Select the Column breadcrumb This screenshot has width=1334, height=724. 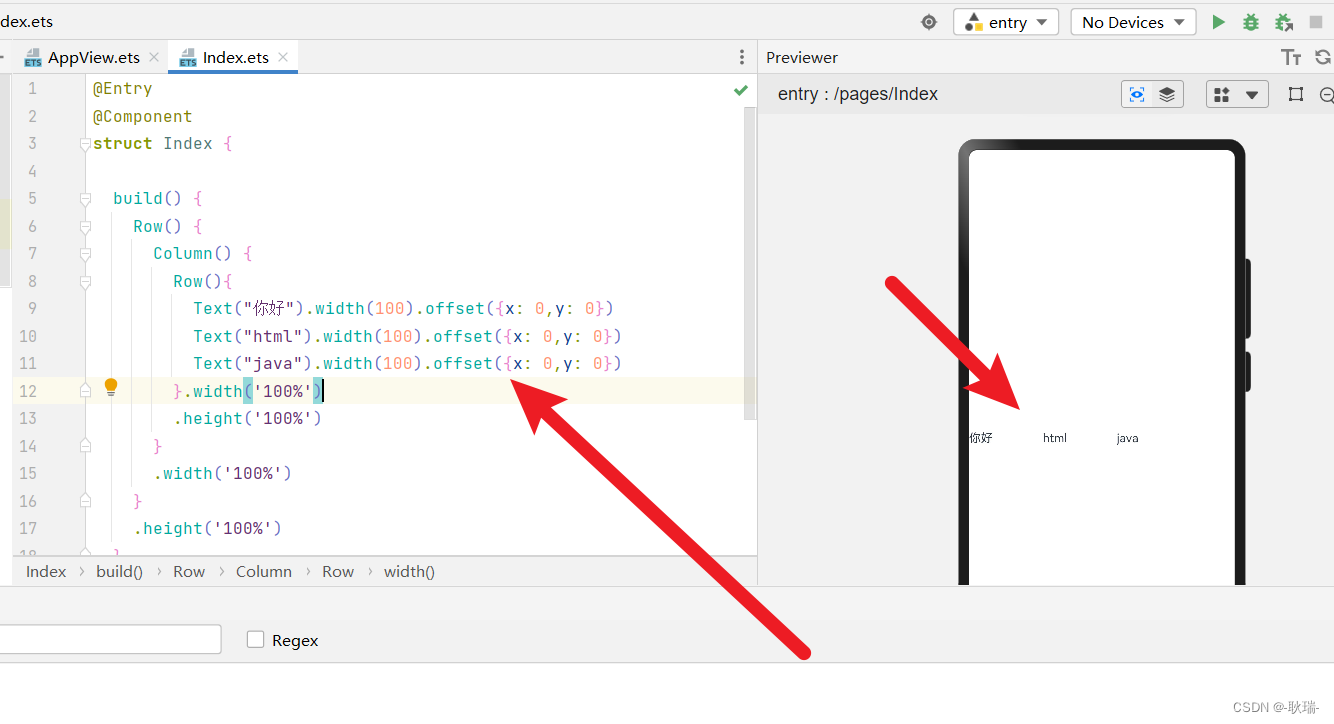(x=264, y=572)
